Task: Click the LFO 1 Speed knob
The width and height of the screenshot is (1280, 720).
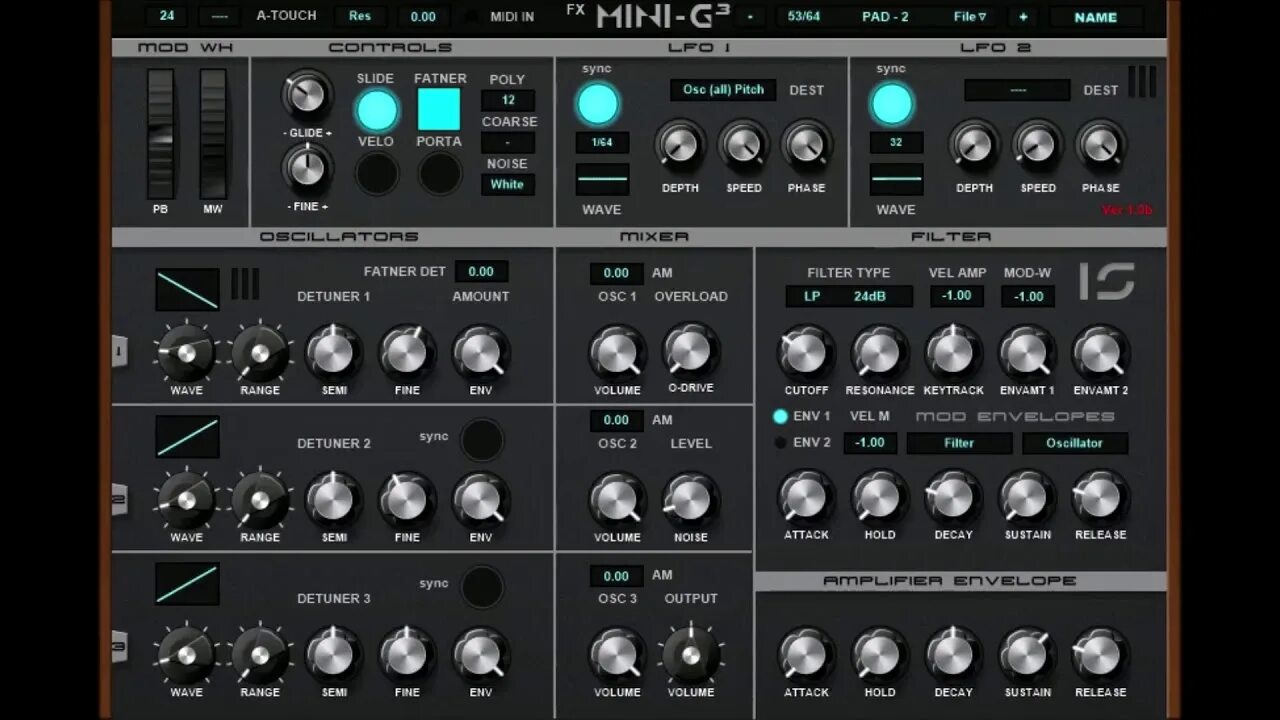Action: 743,147
